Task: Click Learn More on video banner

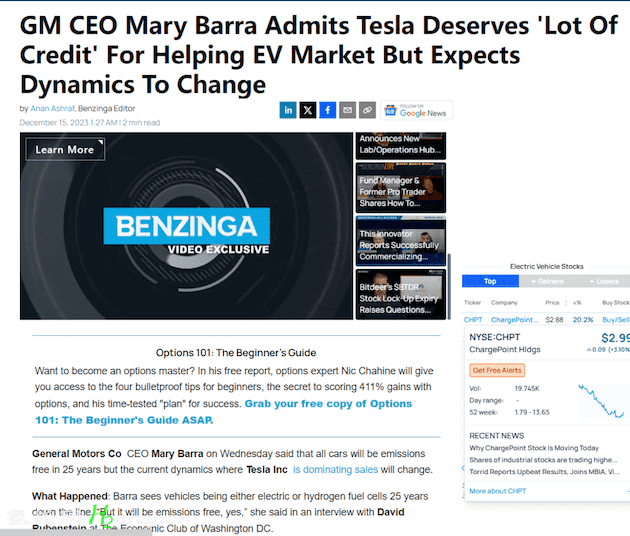Action: coord(65,150)
